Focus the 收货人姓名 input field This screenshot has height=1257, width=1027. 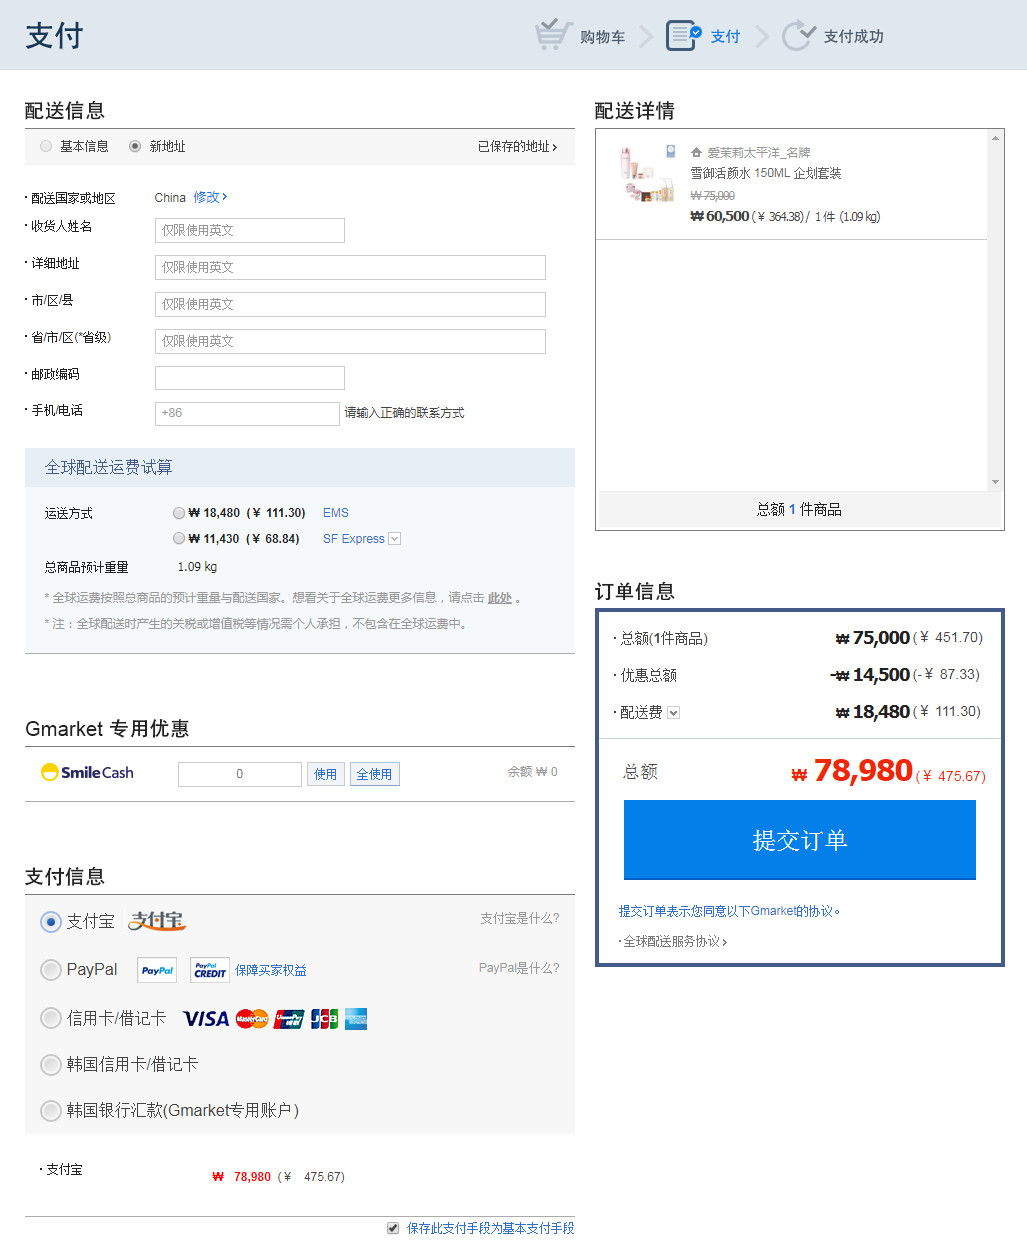250,230
